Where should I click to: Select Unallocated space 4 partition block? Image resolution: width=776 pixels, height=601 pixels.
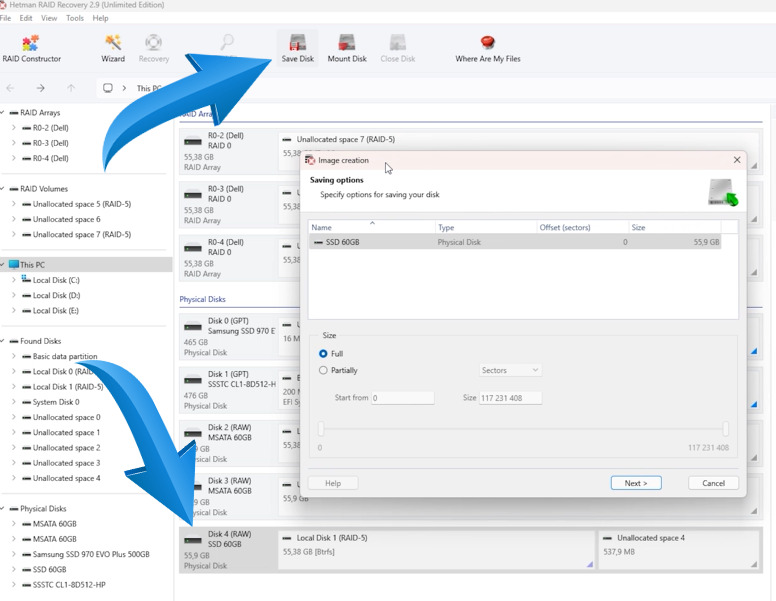679,550
